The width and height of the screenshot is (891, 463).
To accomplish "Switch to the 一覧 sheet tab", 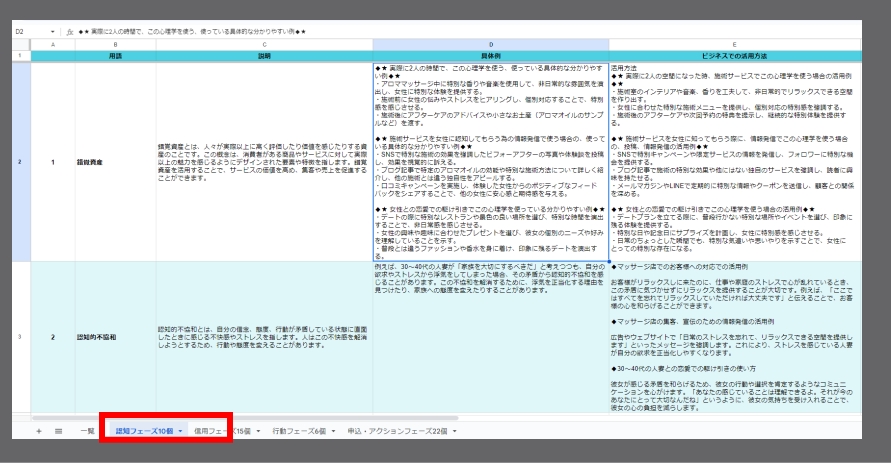I will click(88, 431).
